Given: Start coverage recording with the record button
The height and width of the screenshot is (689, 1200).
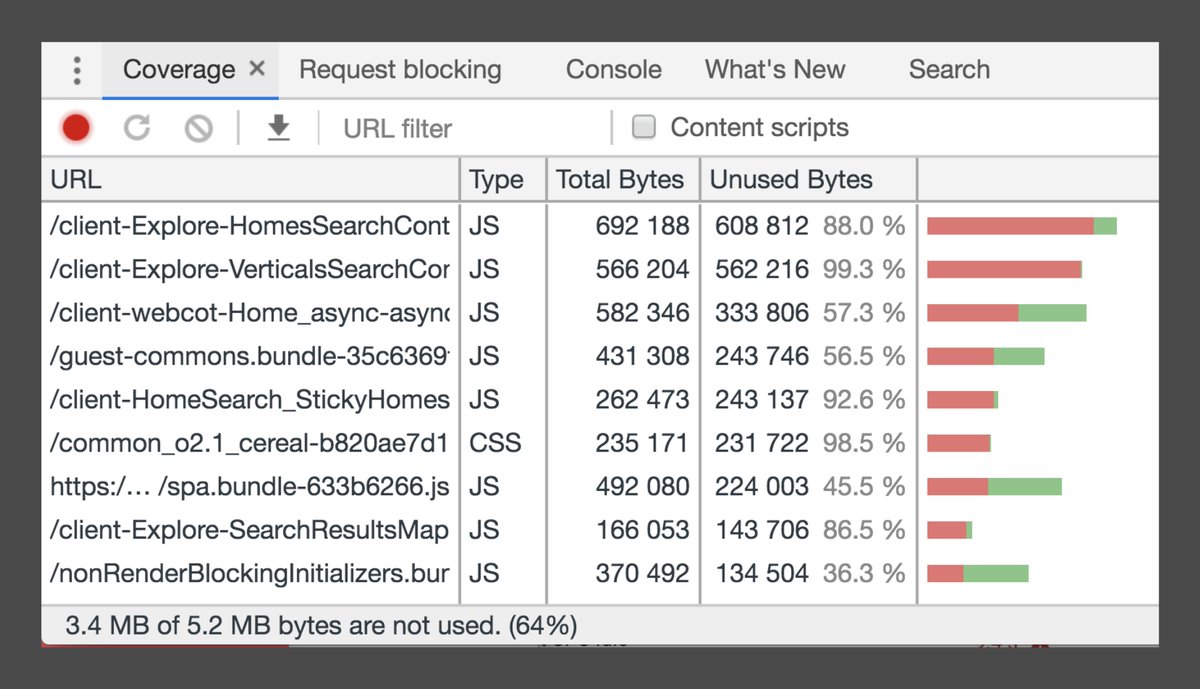Looking at the screenshot, I should [x=75, y=128].
